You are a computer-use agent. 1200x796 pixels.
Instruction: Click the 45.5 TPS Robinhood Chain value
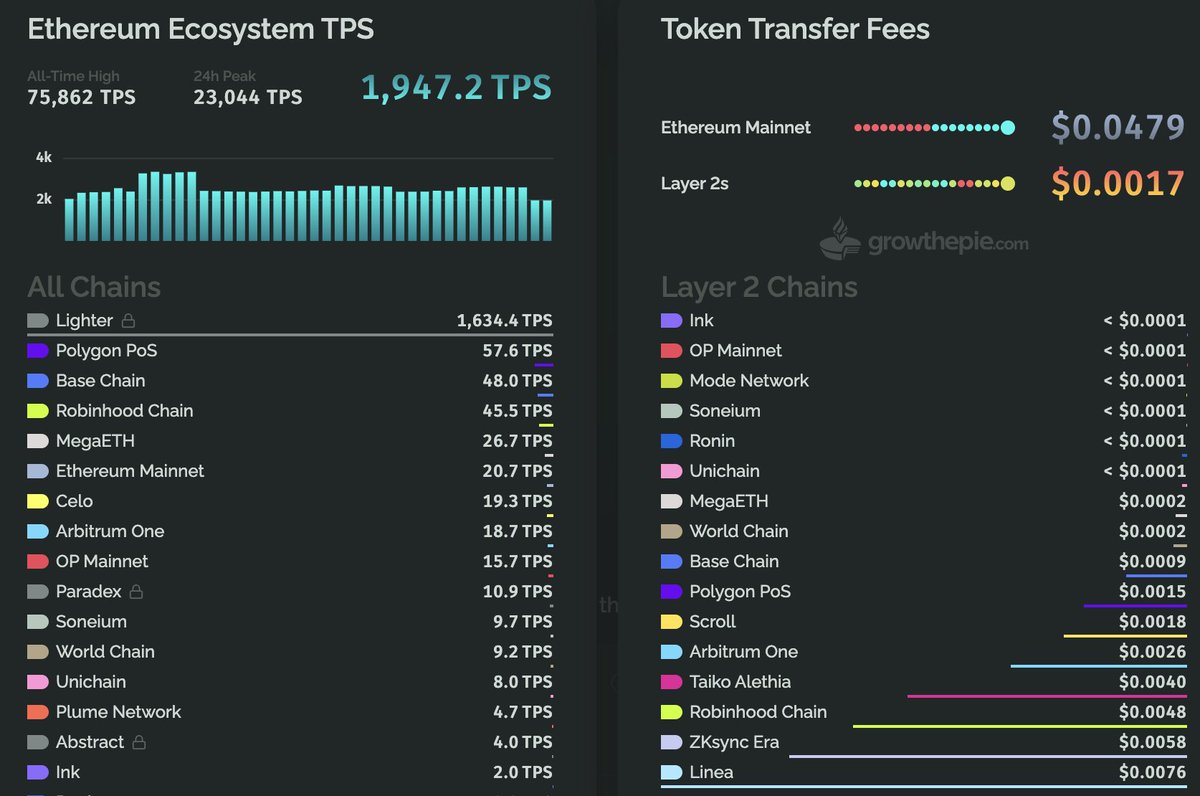(517, 411)
